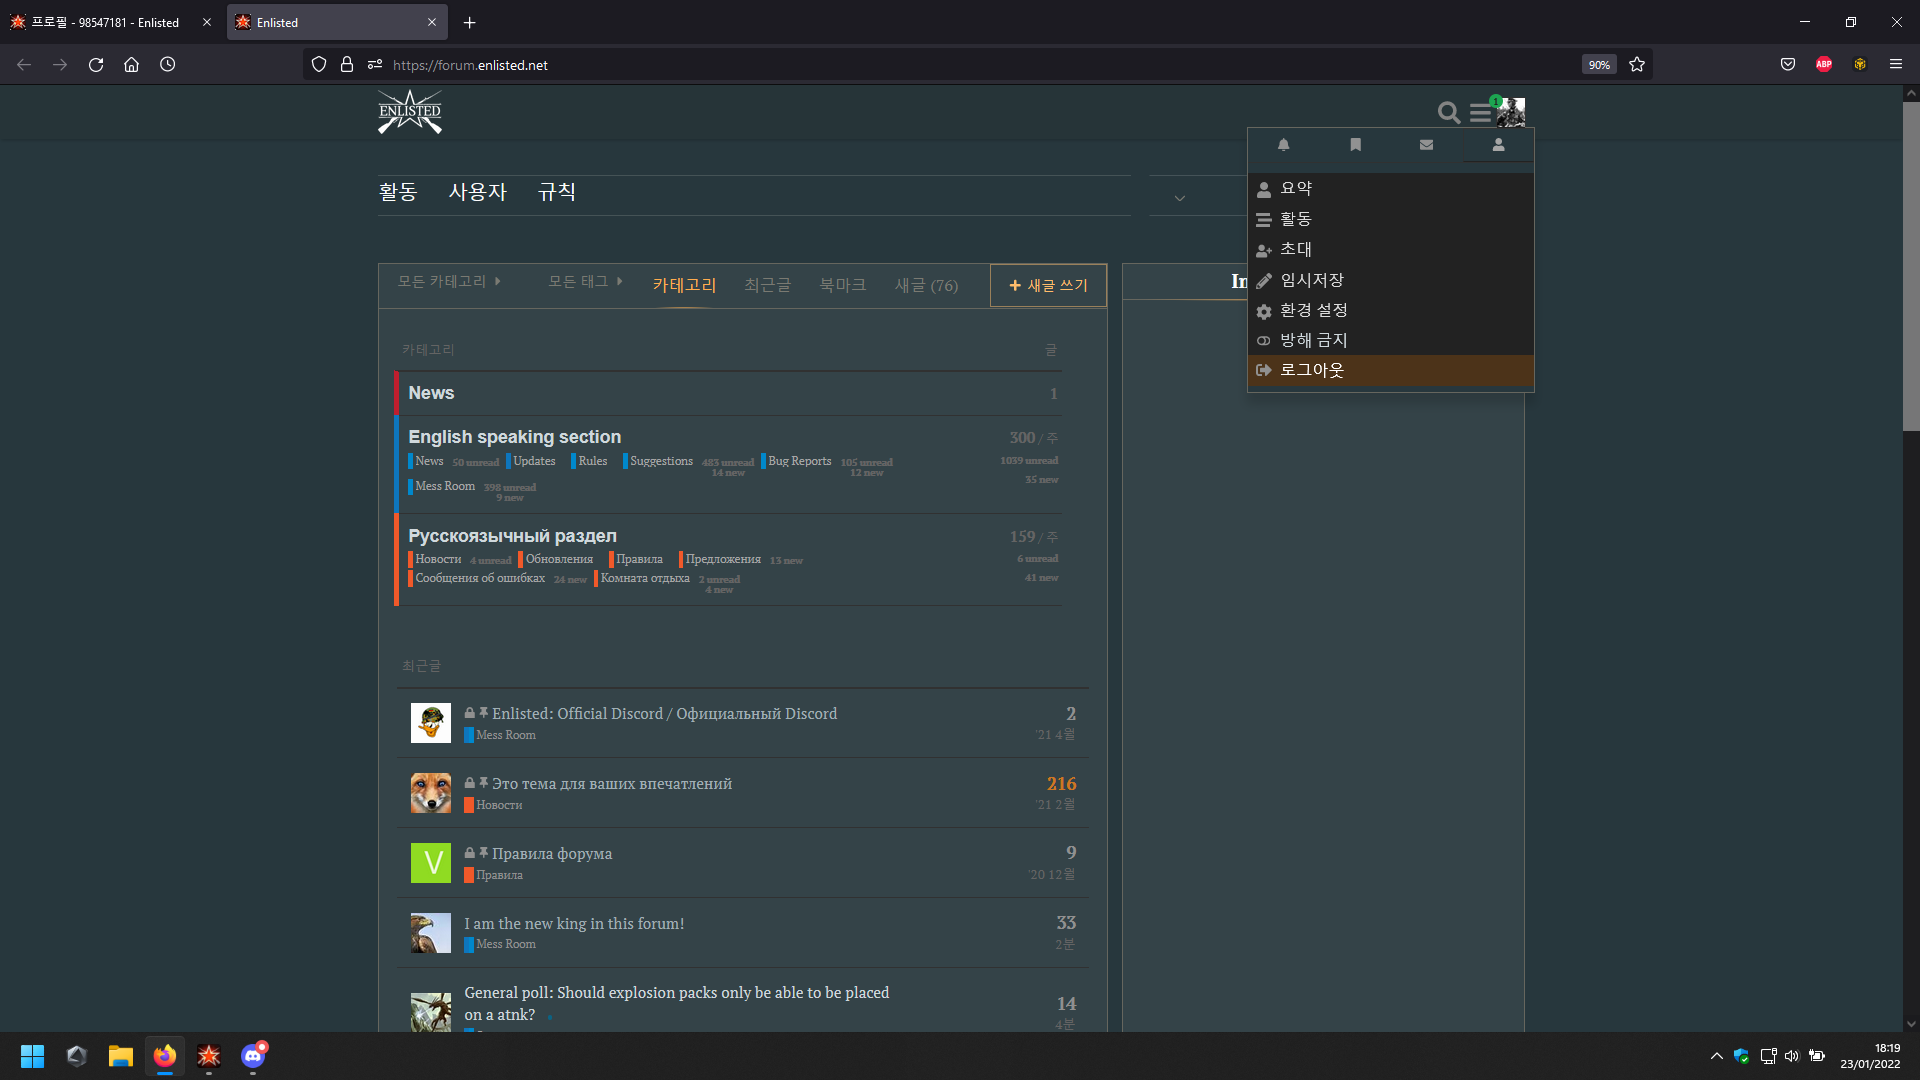1920x1080 pixels.
Task: Open the Rules subcategory
Action: click(592, 461)
